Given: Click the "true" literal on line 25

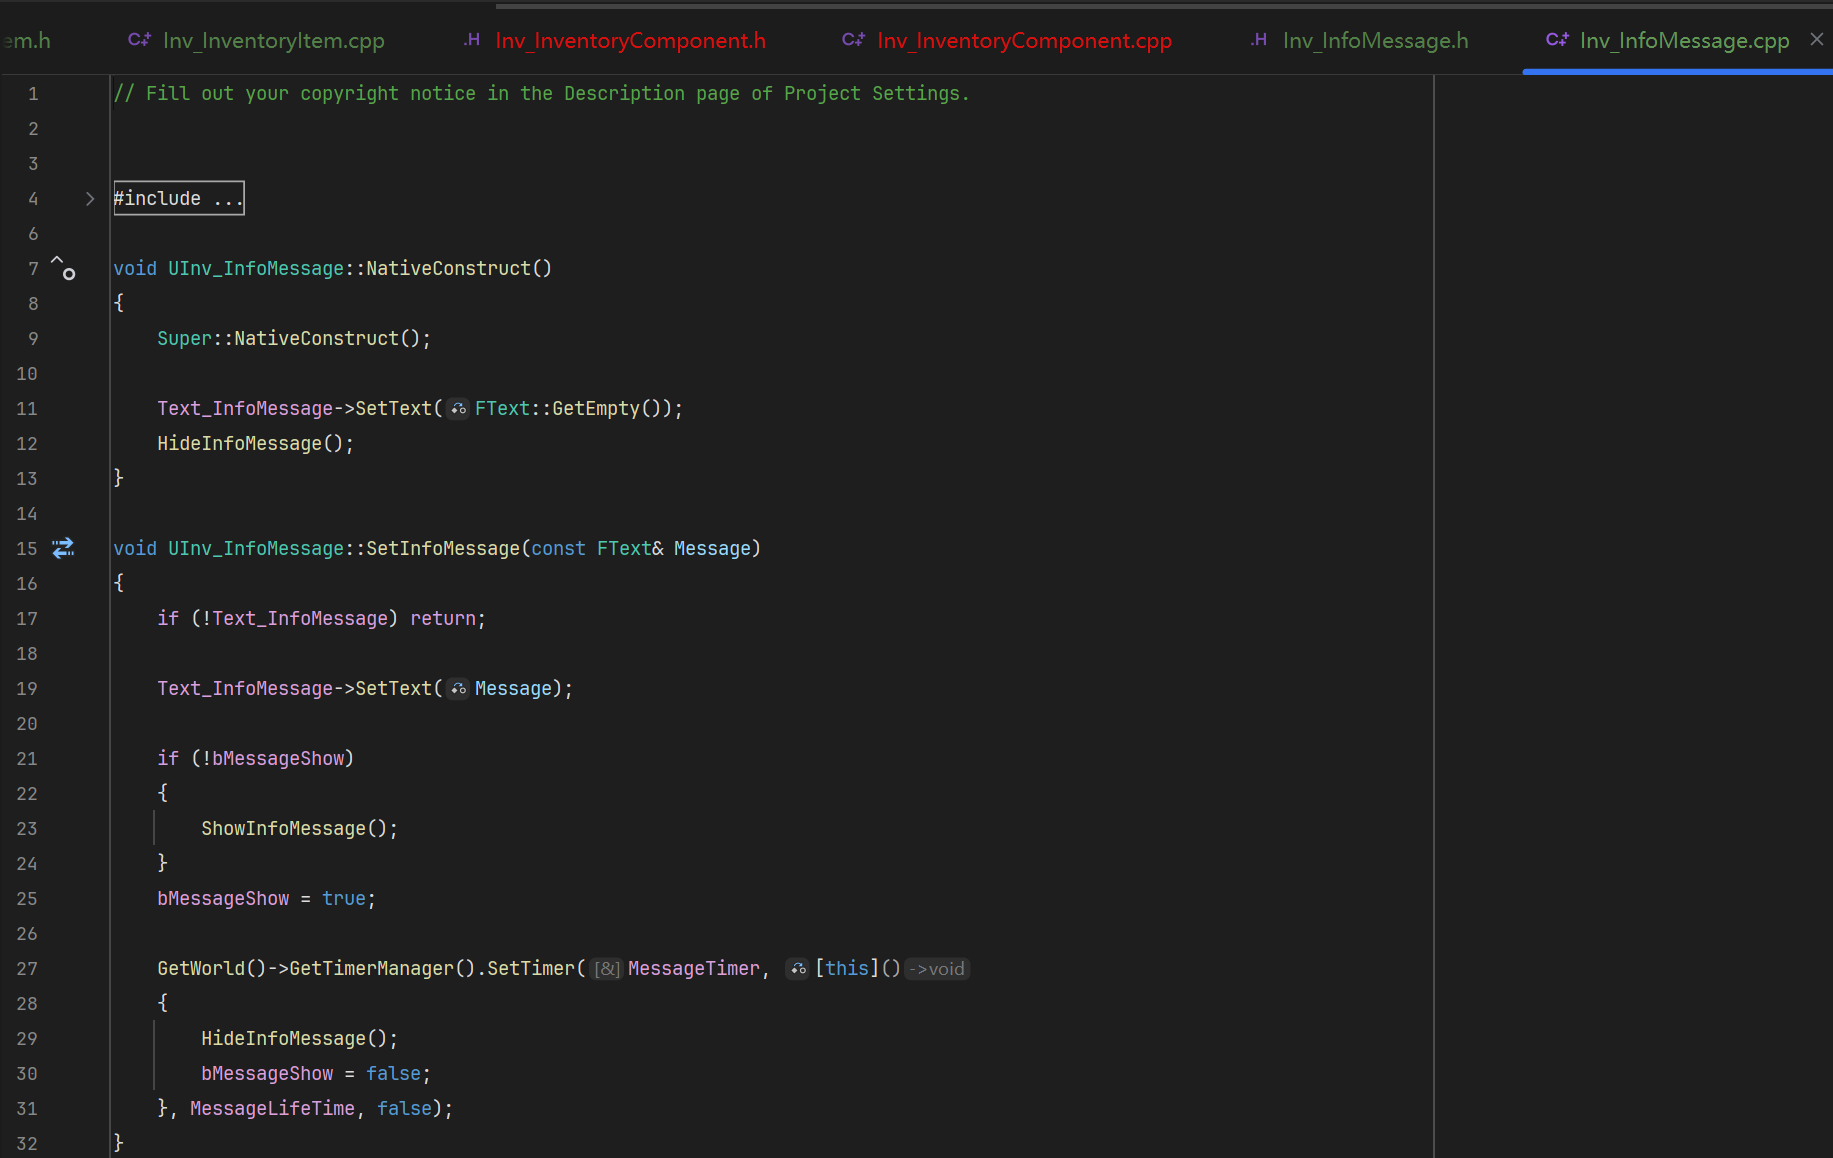Looking at the screenshot, I should pyautogui.click(x=344, y=898).
